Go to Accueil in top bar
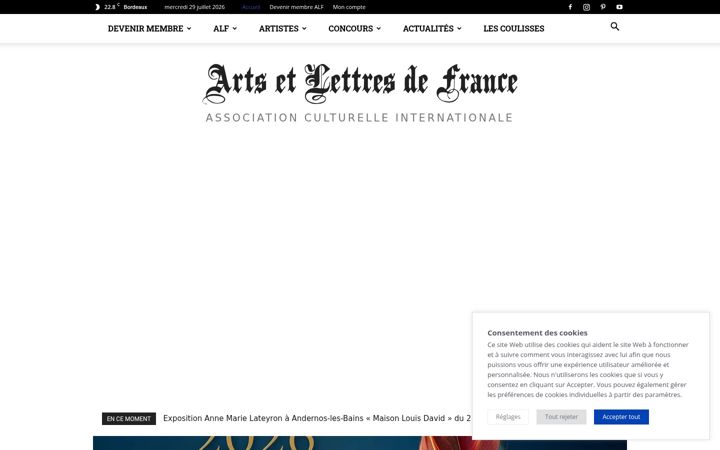Viewport: 720px width, 450px height. click(x=251, y=7)
